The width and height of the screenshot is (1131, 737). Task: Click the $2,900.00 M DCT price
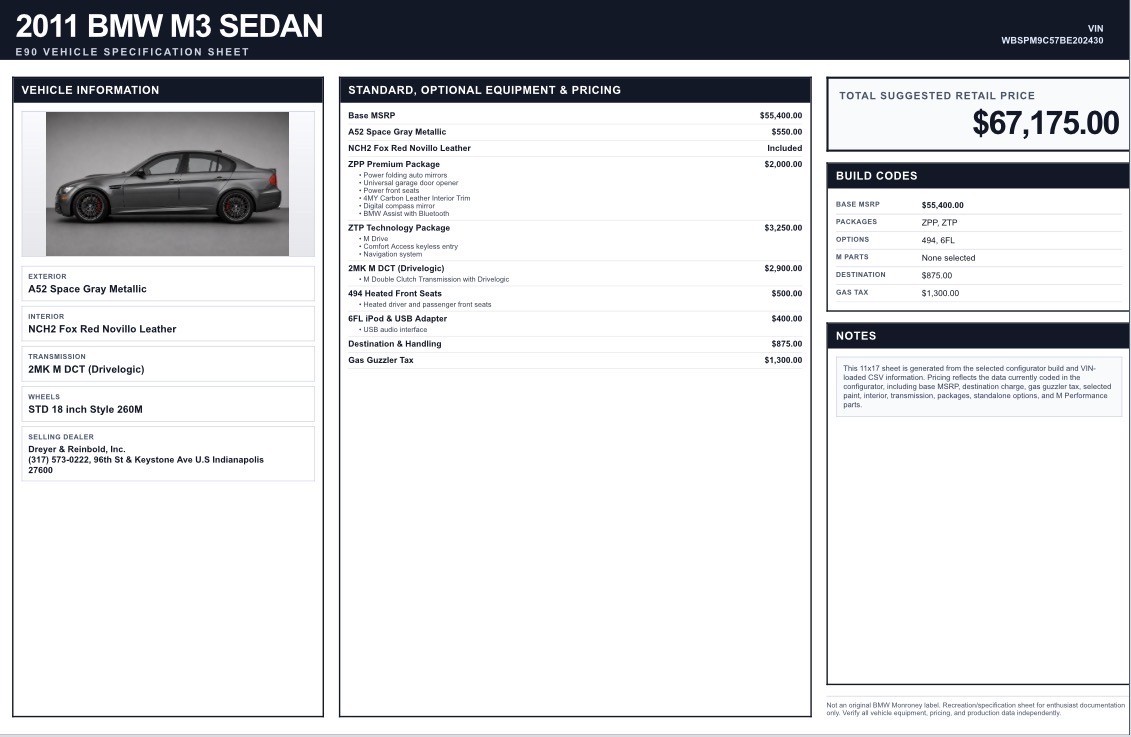[783, 268]
